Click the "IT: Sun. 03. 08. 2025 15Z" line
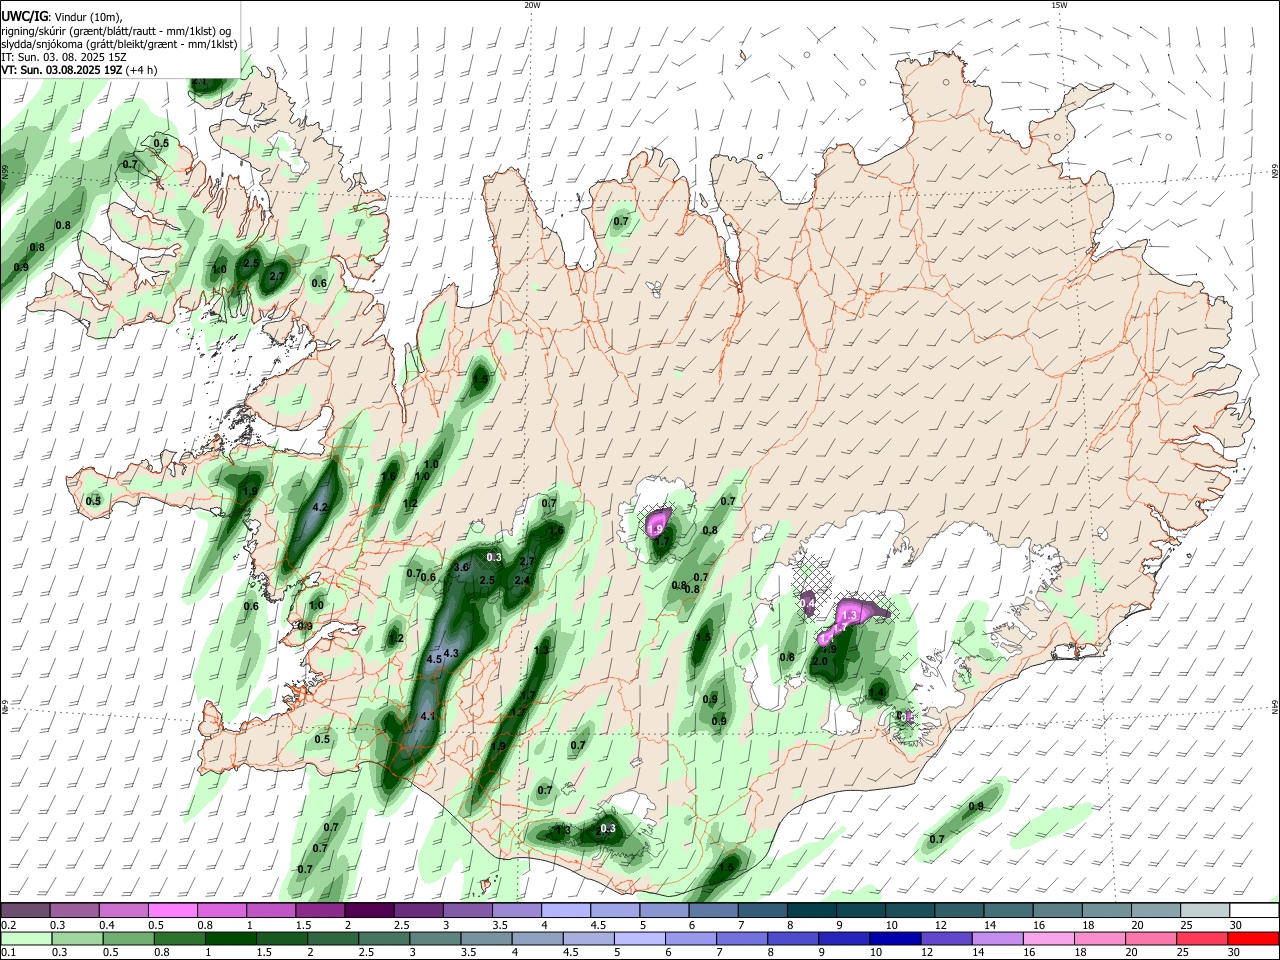Screen dimensions: 1280x960 point(65,57)
